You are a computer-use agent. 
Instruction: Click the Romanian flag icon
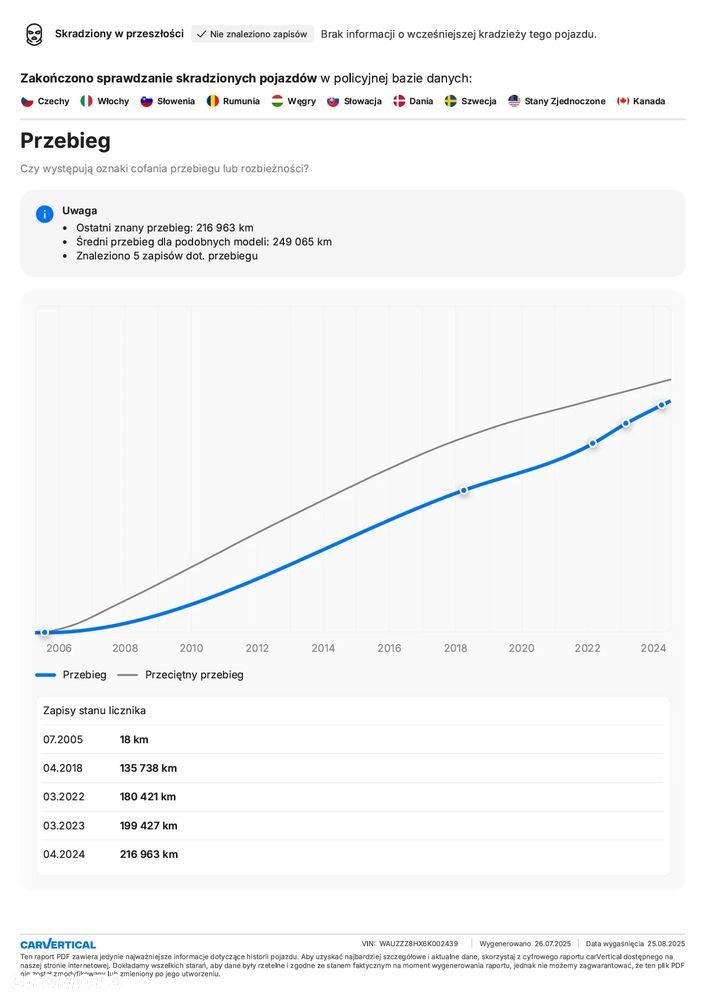click(x=213, y=101)
